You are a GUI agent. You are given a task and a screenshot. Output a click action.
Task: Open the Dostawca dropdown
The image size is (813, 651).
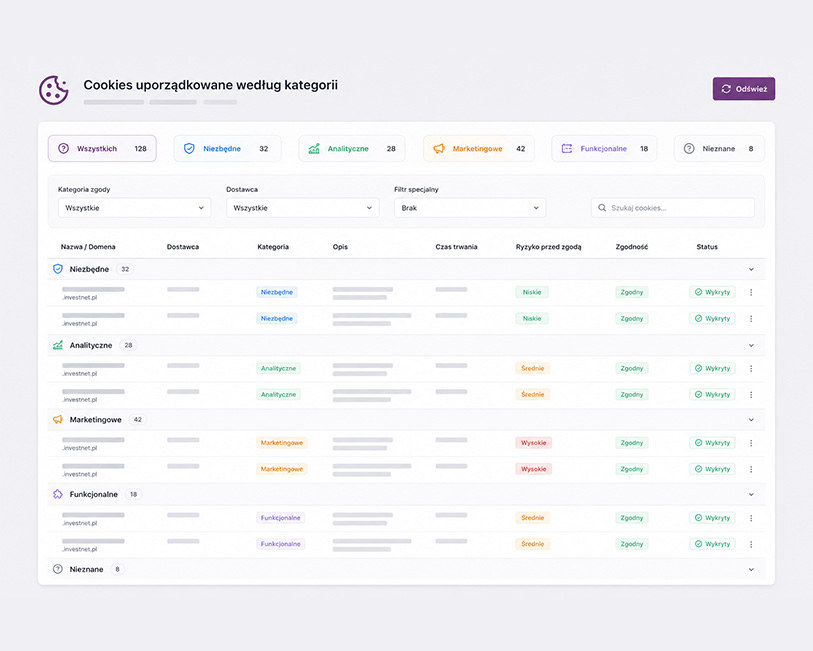click(303, 208)
